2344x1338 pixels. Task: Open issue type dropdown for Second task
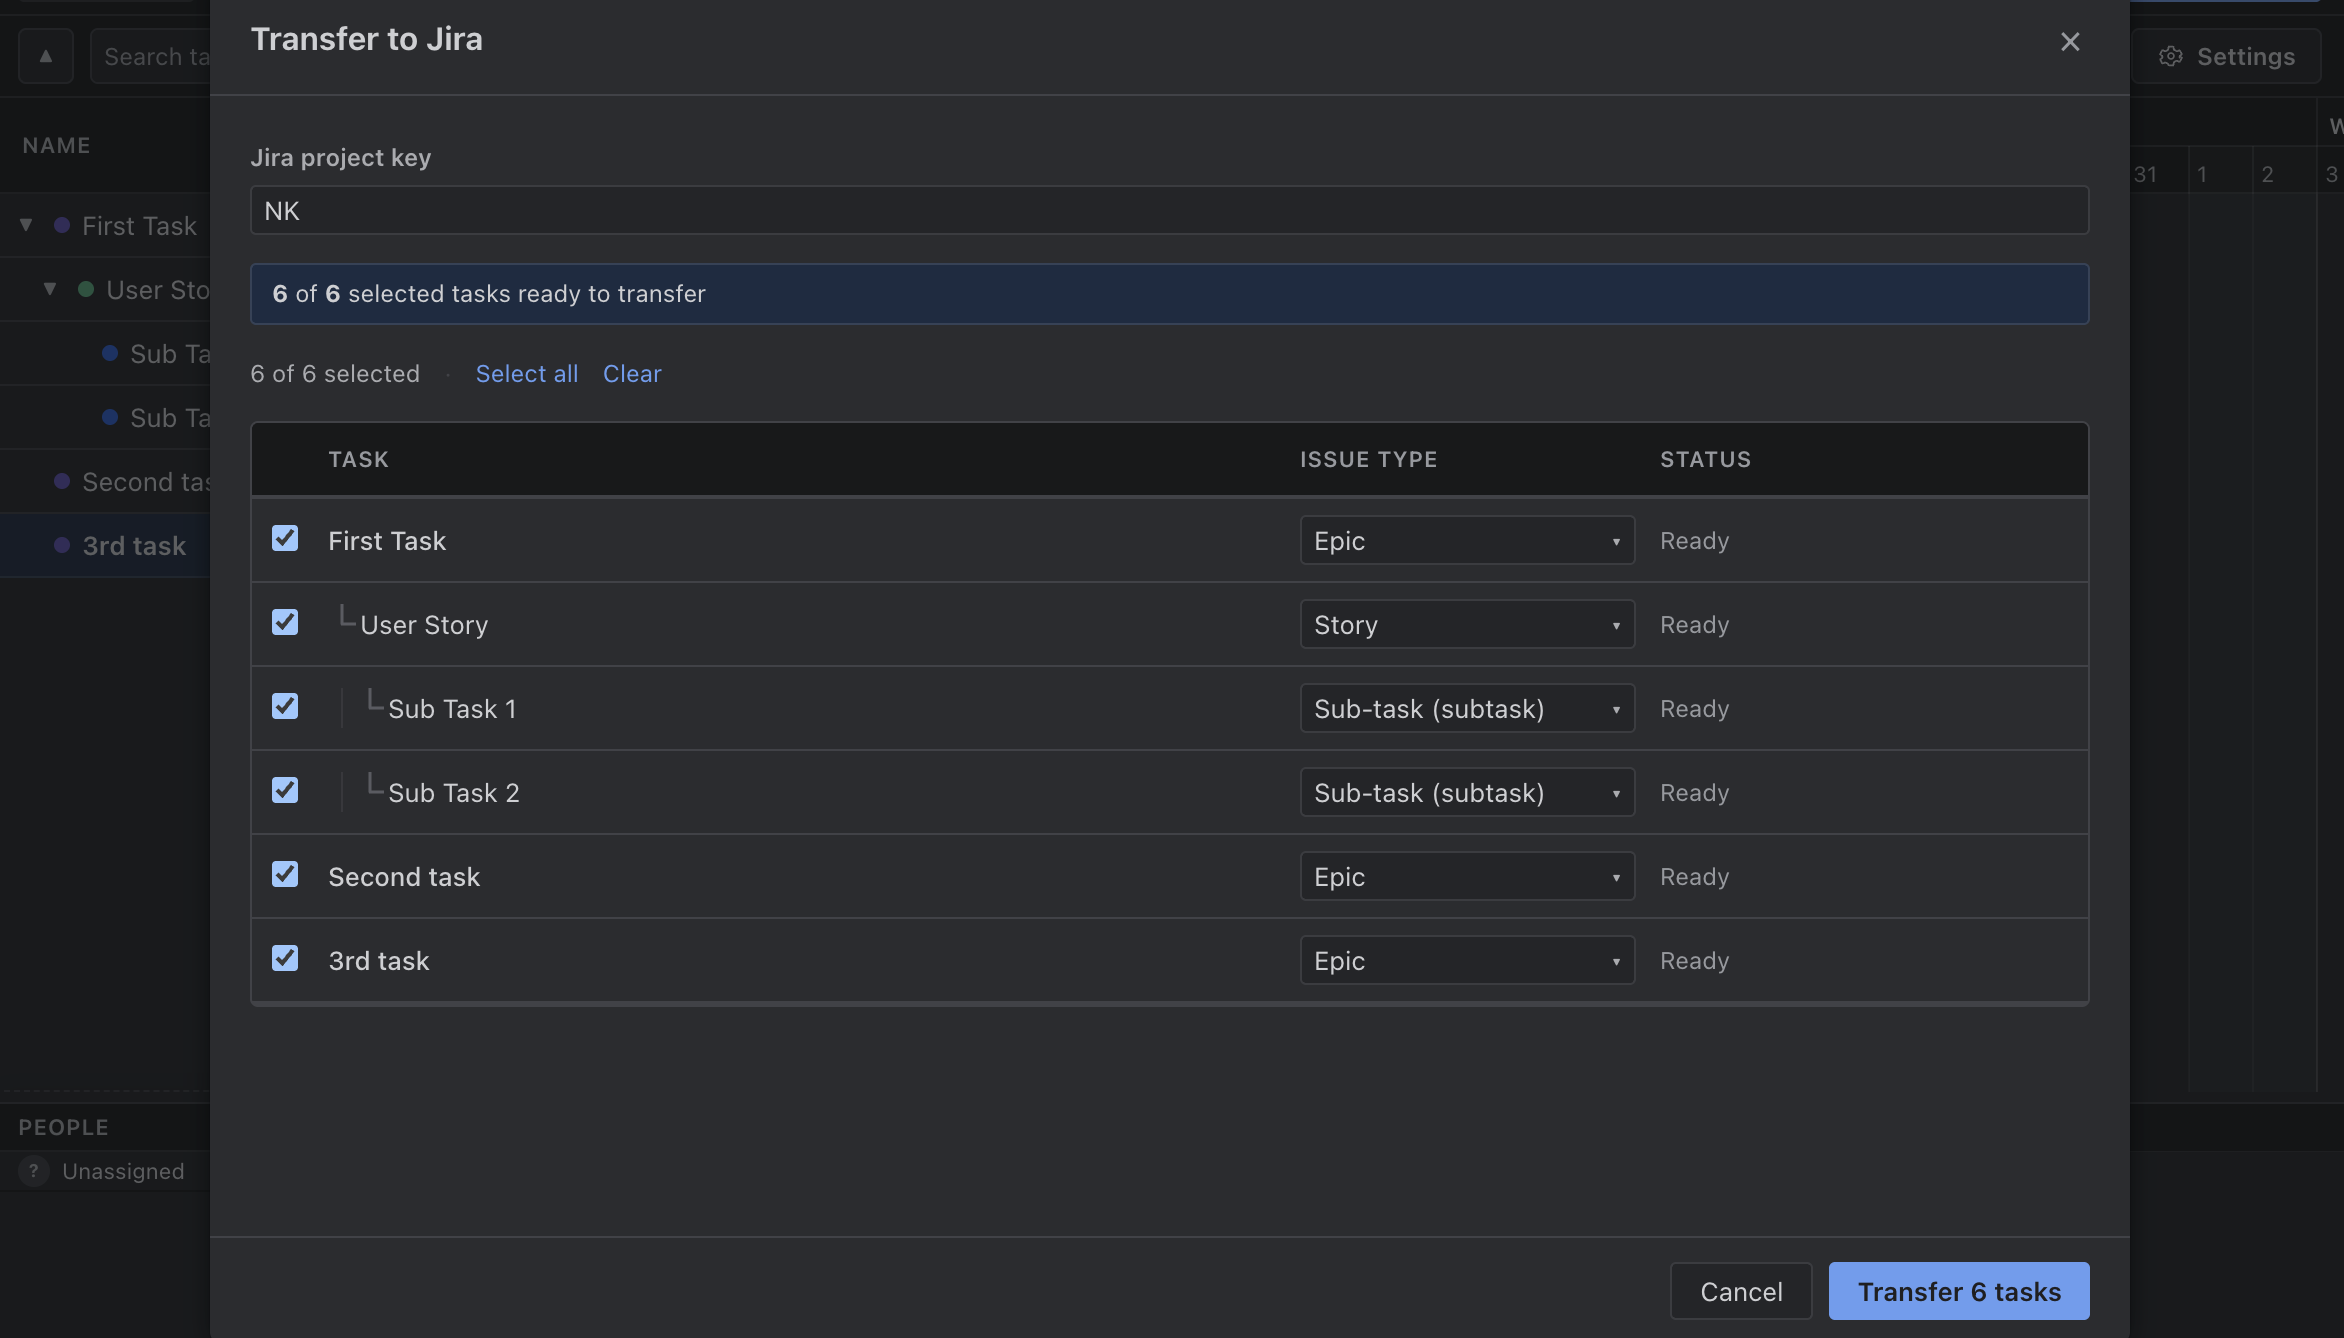point(1467,876)
